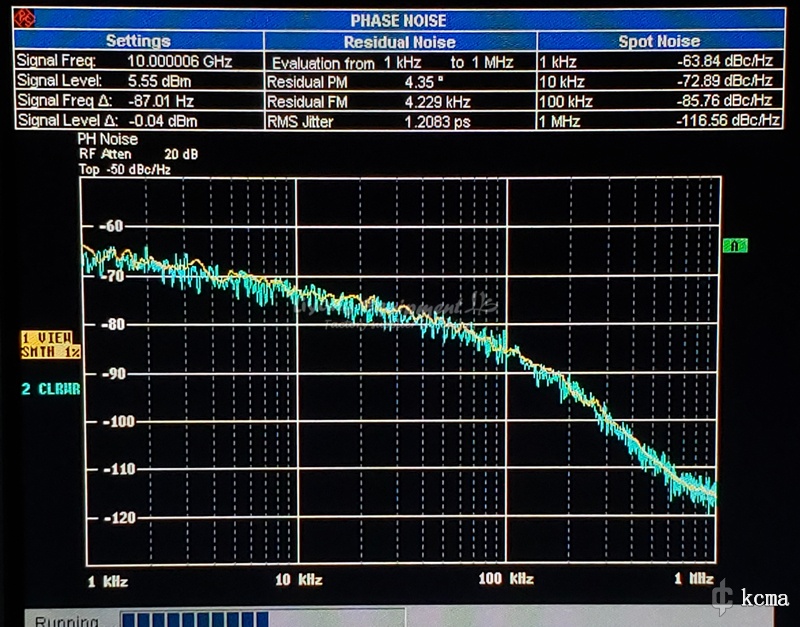This screenshot has height=627, width=800.
Task: Select the 2 CLRWR trace label
Action: pos(52,389)
